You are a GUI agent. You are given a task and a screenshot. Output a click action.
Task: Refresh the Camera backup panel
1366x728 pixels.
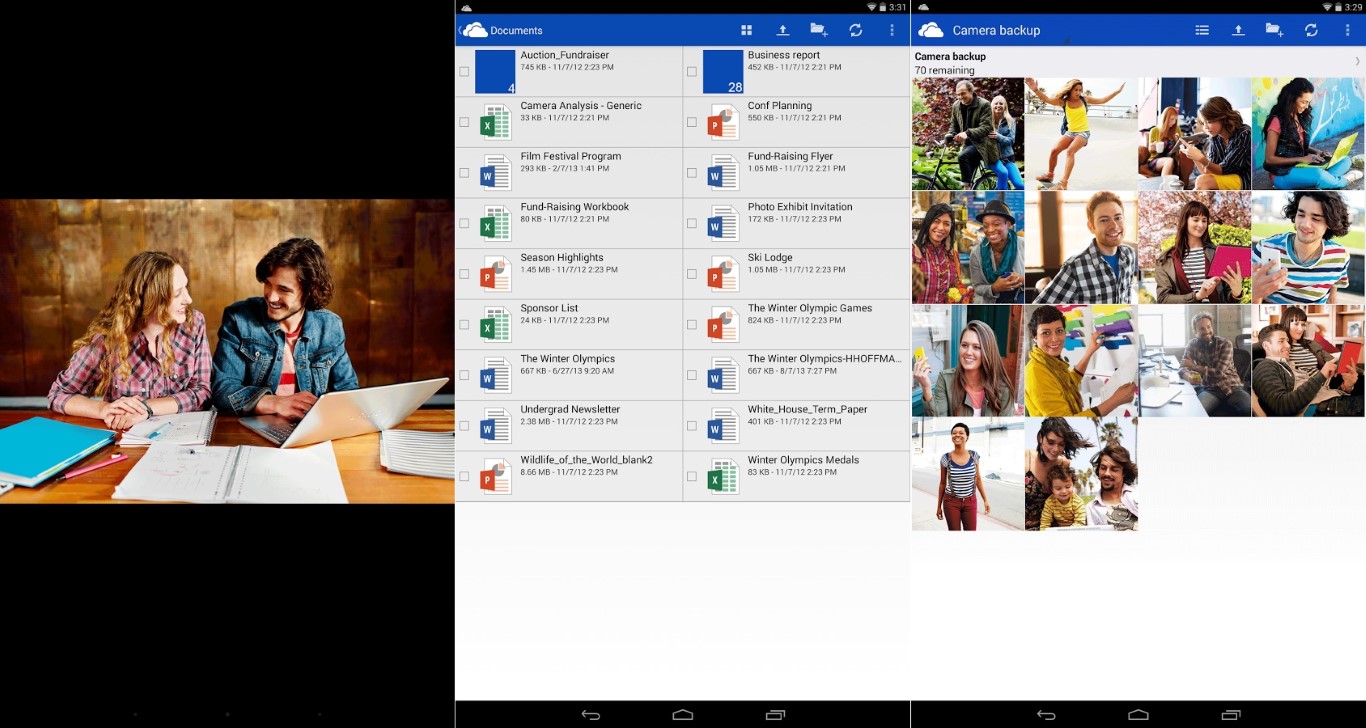(1311, 31)
